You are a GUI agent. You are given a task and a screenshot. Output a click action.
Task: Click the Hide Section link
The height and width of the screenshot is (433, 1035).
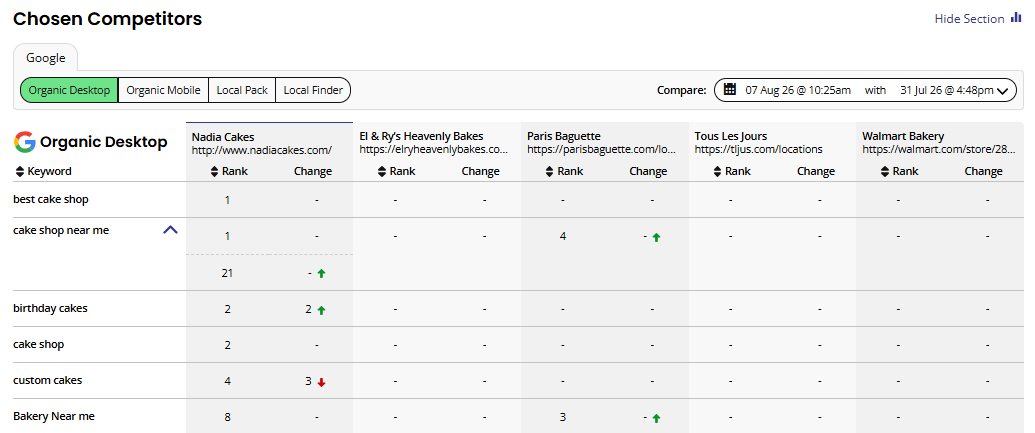[x=969, y=19]
